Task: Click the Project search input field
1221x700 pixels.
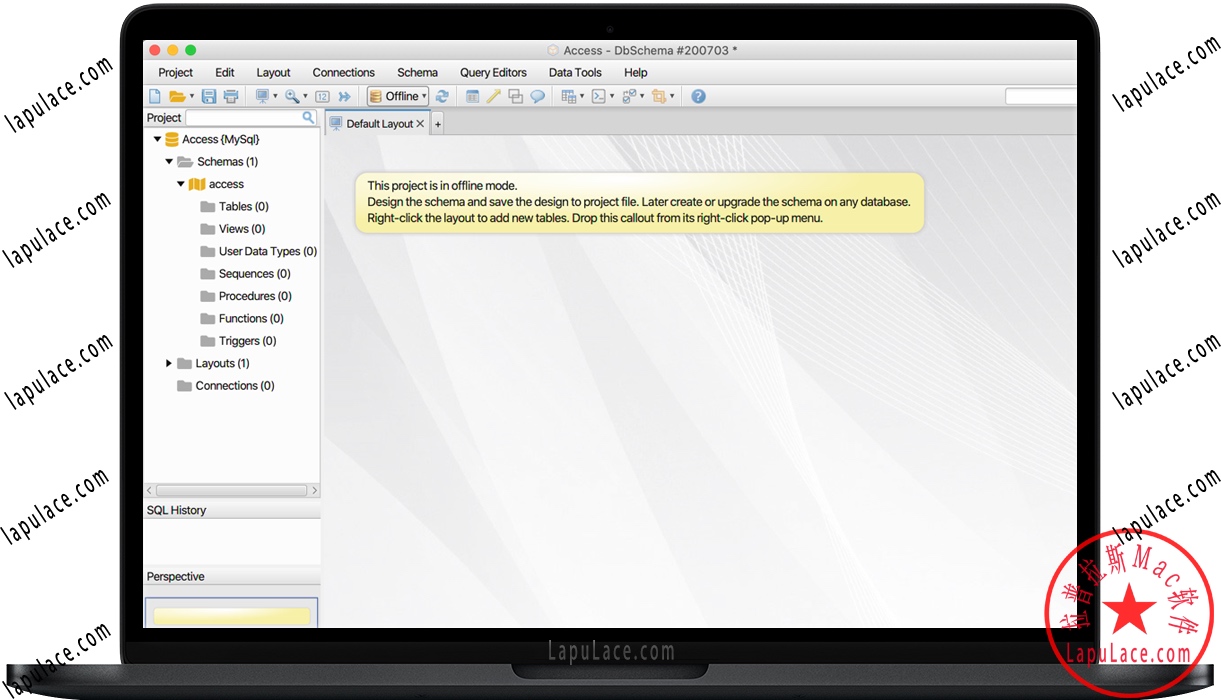Action: pos(243,118)
